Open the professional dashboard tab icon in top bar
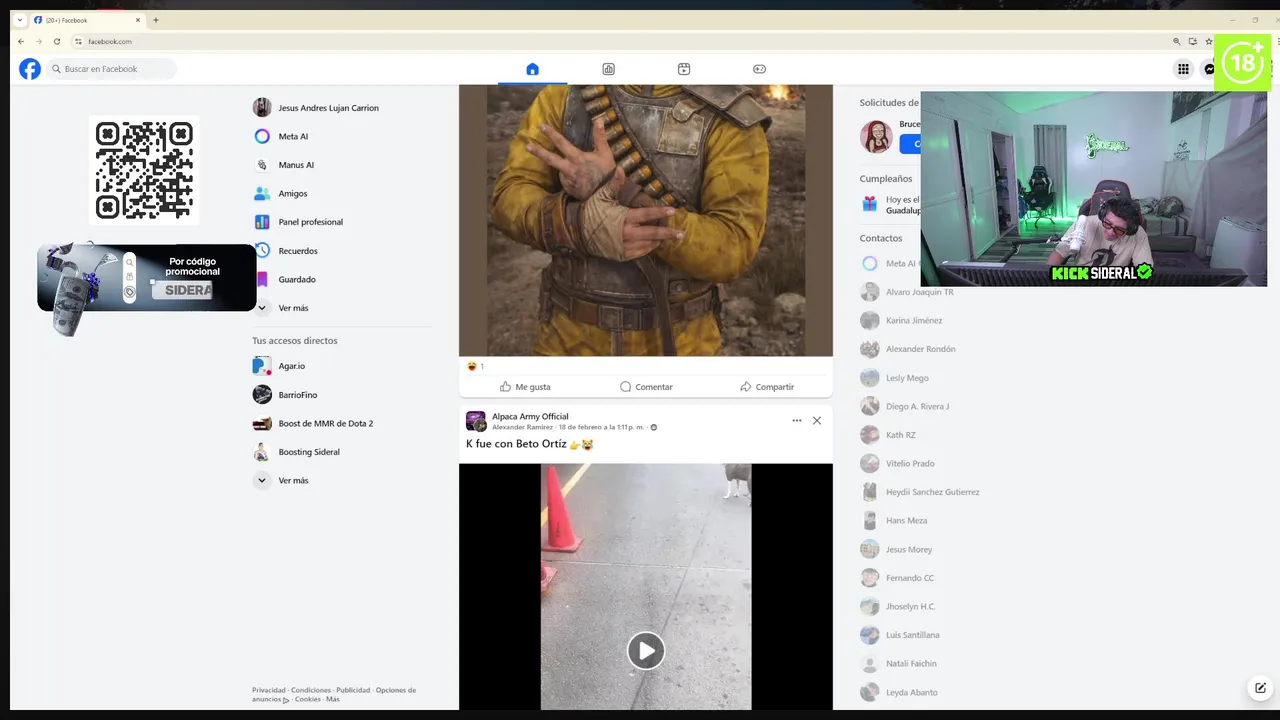This screenshot has width=1280, height=720. (608, 69)
